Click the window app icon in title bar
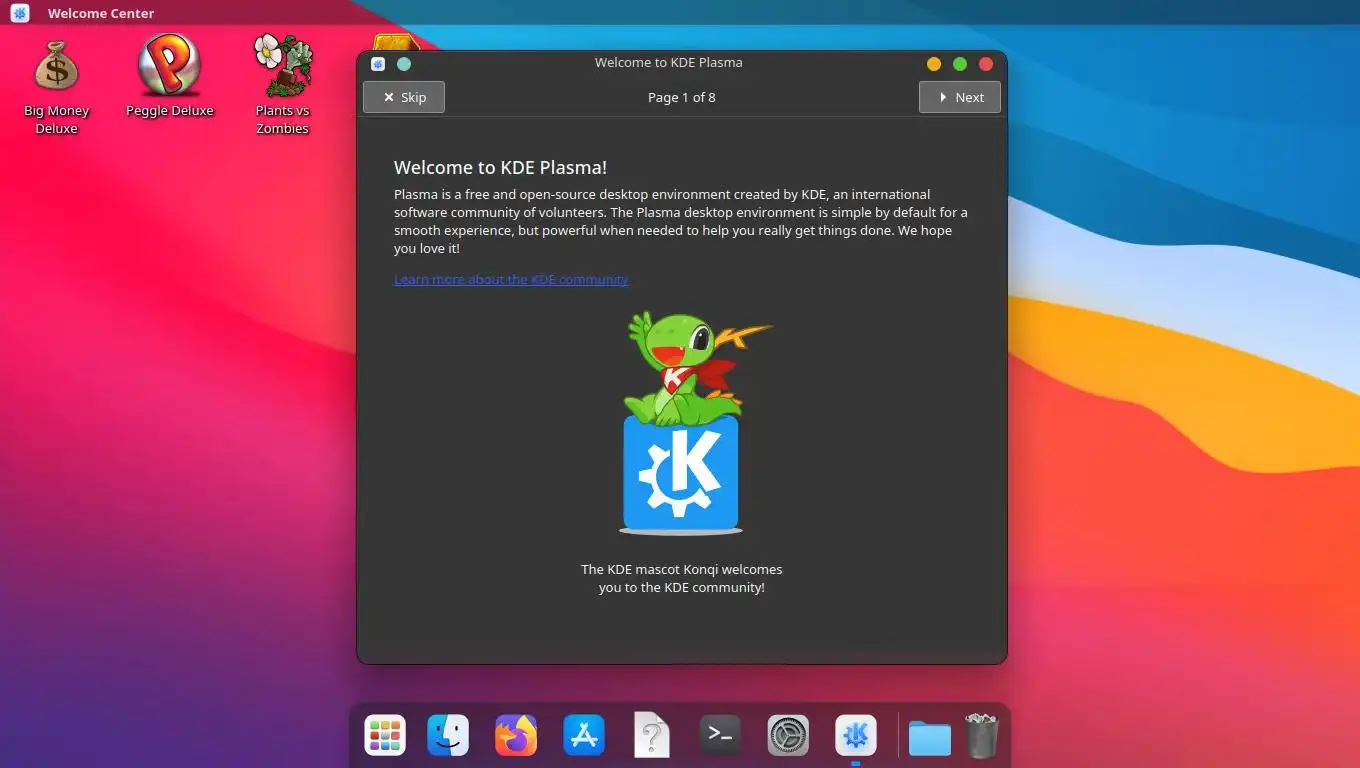 tap(378, 63)
